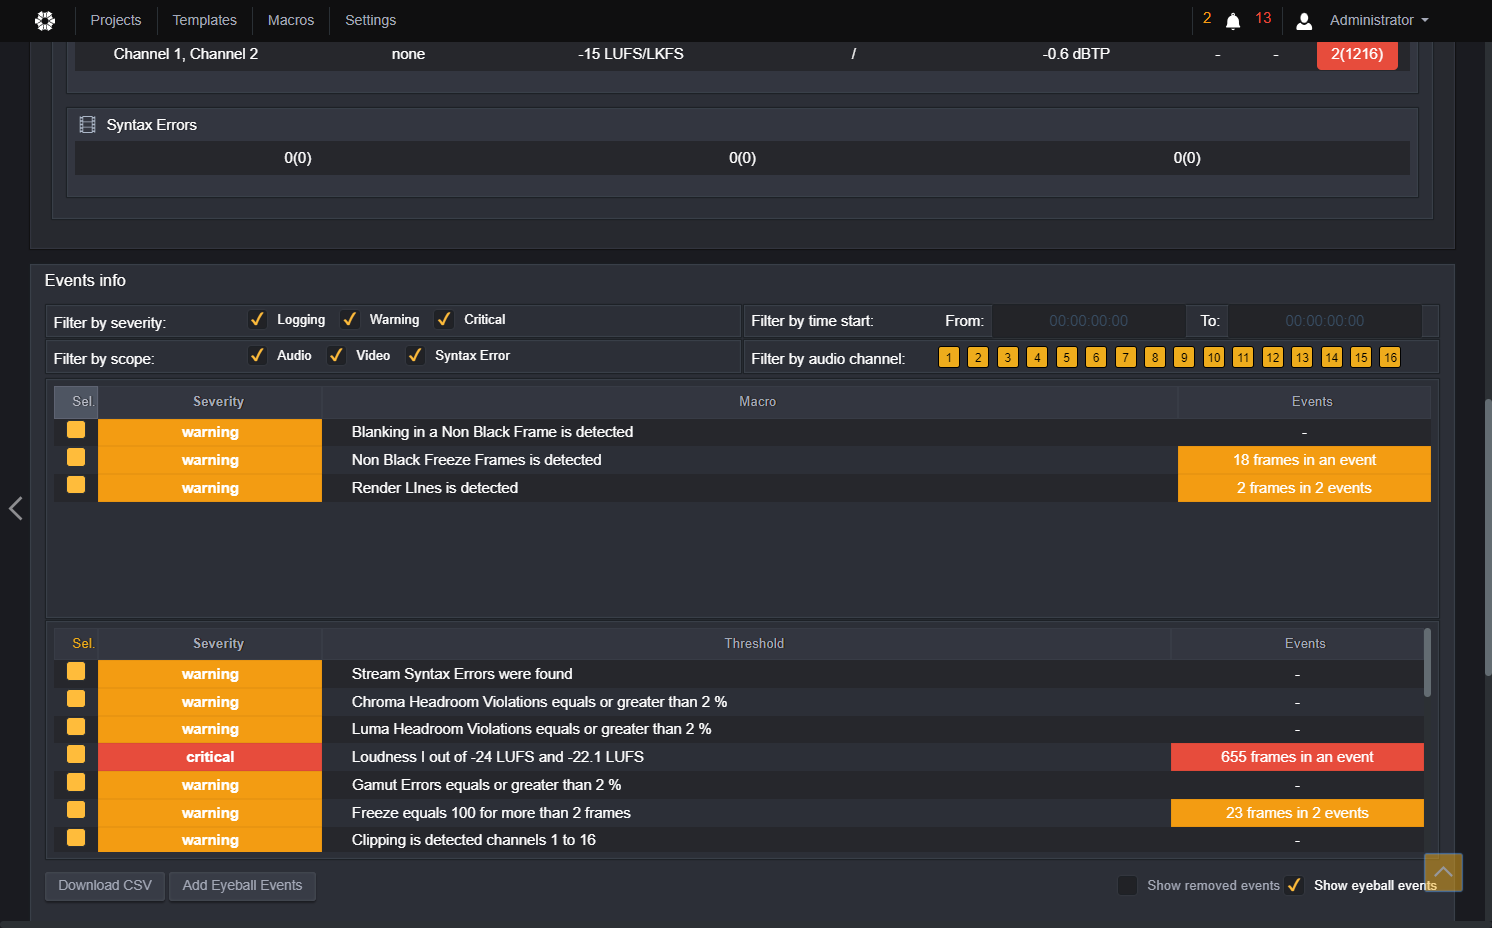
Task: Open the Macros menu
Action: coord(291,20)
